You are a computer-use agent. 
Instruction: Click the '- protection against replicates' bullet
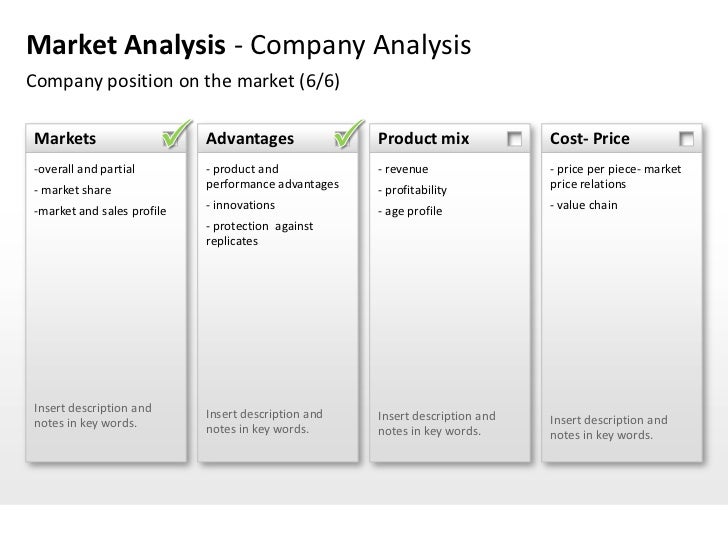click(x=258, y=234)
